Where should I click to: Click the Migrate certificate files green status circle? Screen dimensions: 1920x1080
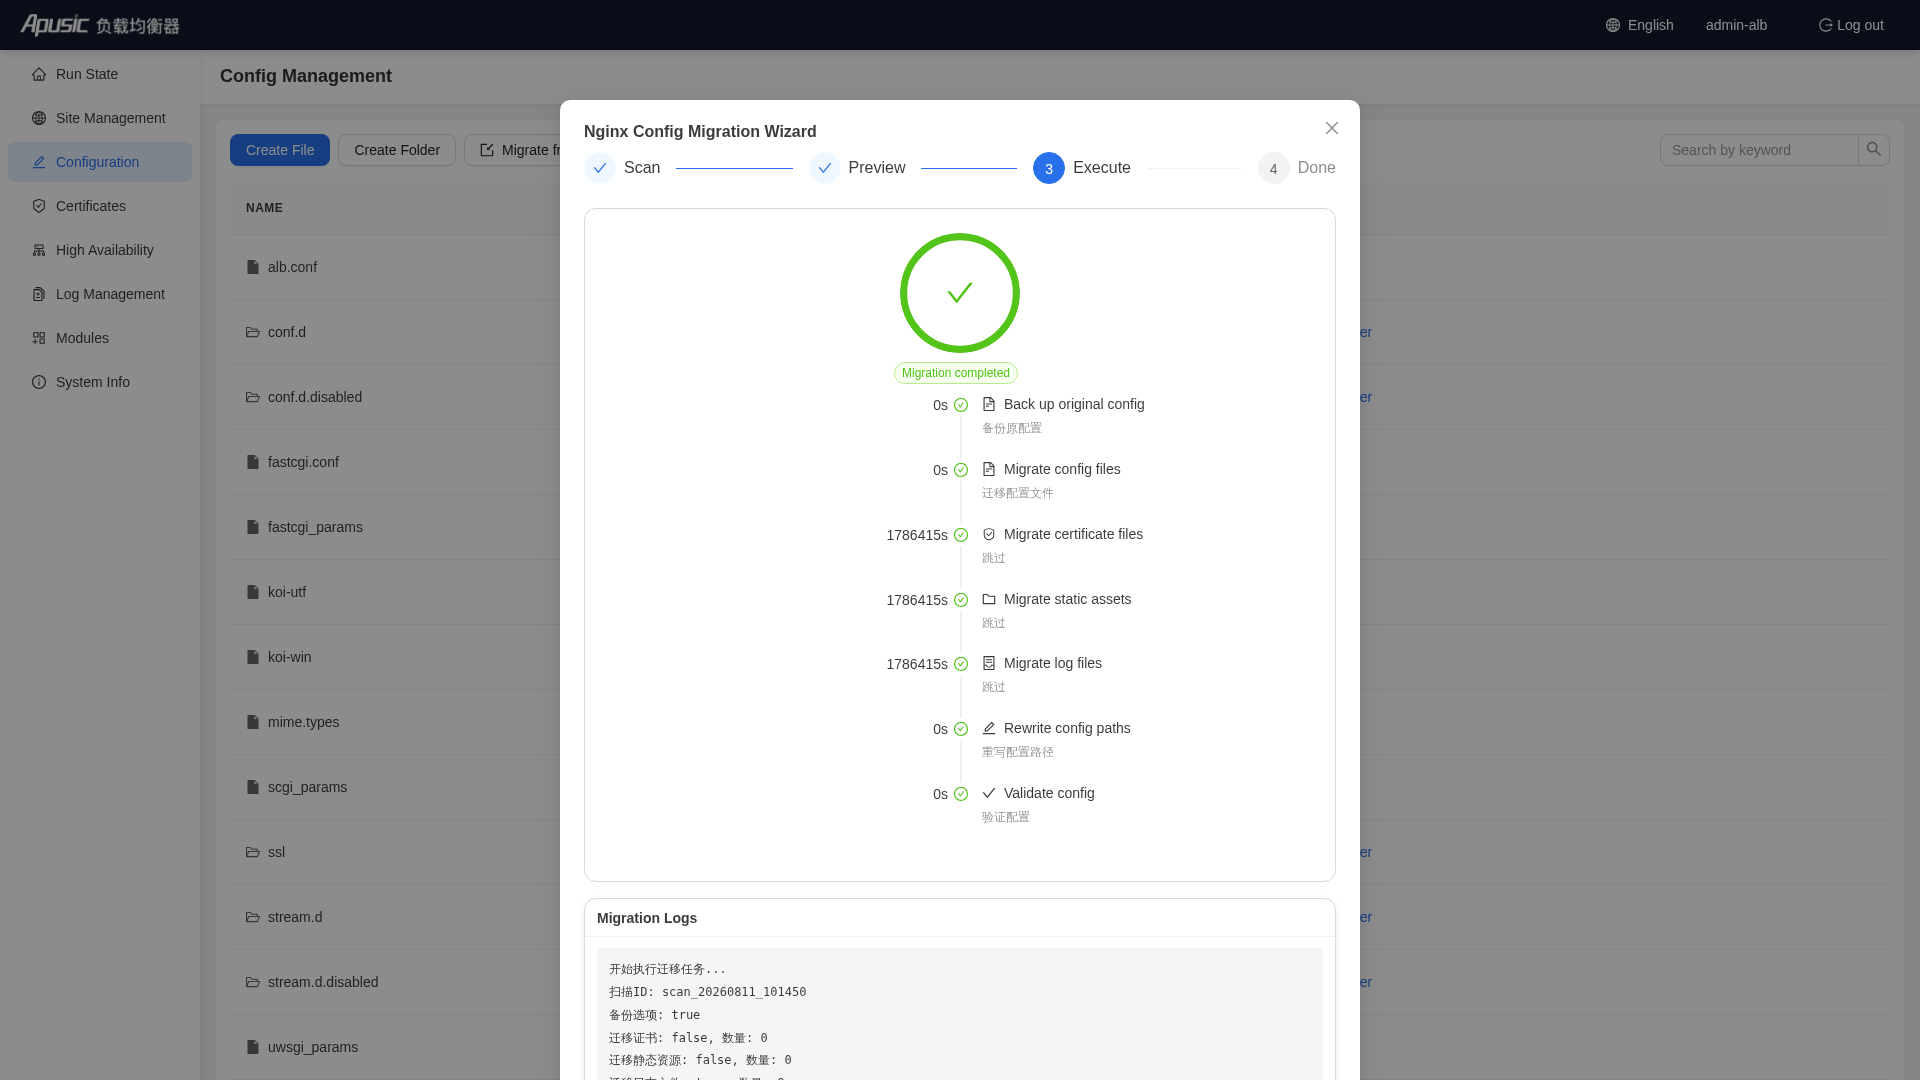(961, 535)
